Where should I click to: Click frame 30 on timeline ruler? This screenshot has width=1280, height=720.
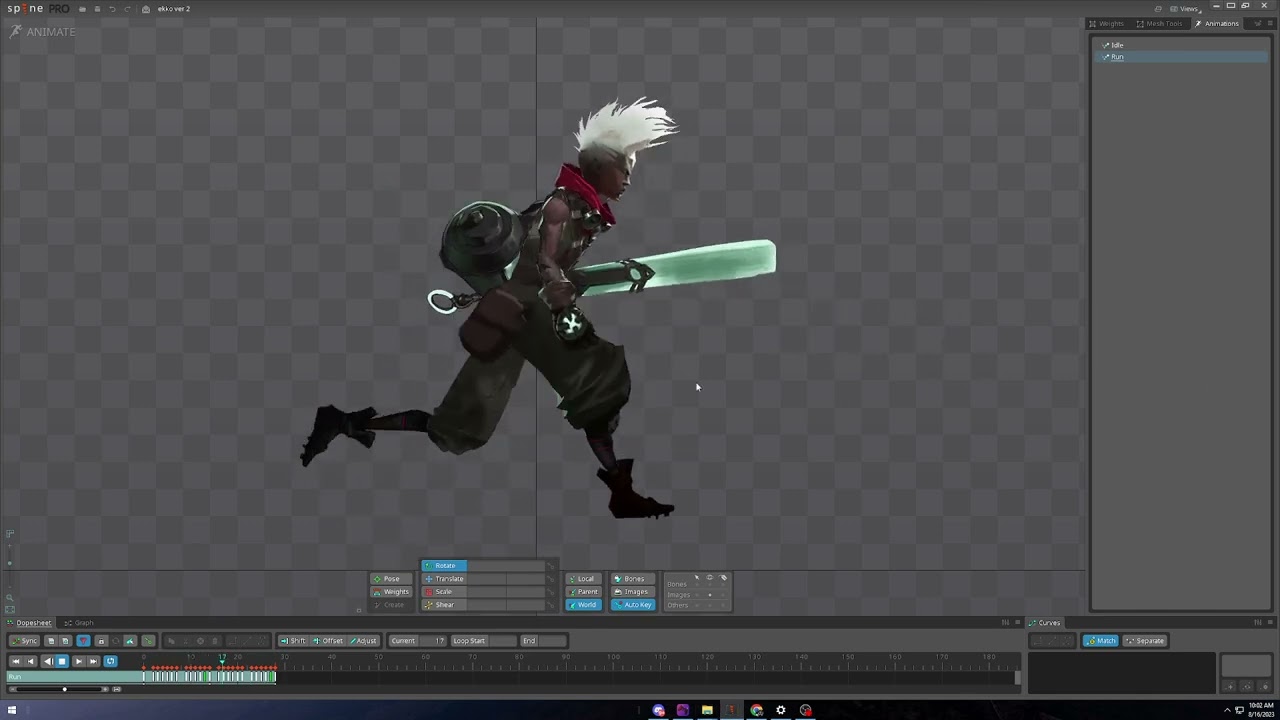pyautogui.click(x=285, y=657)
